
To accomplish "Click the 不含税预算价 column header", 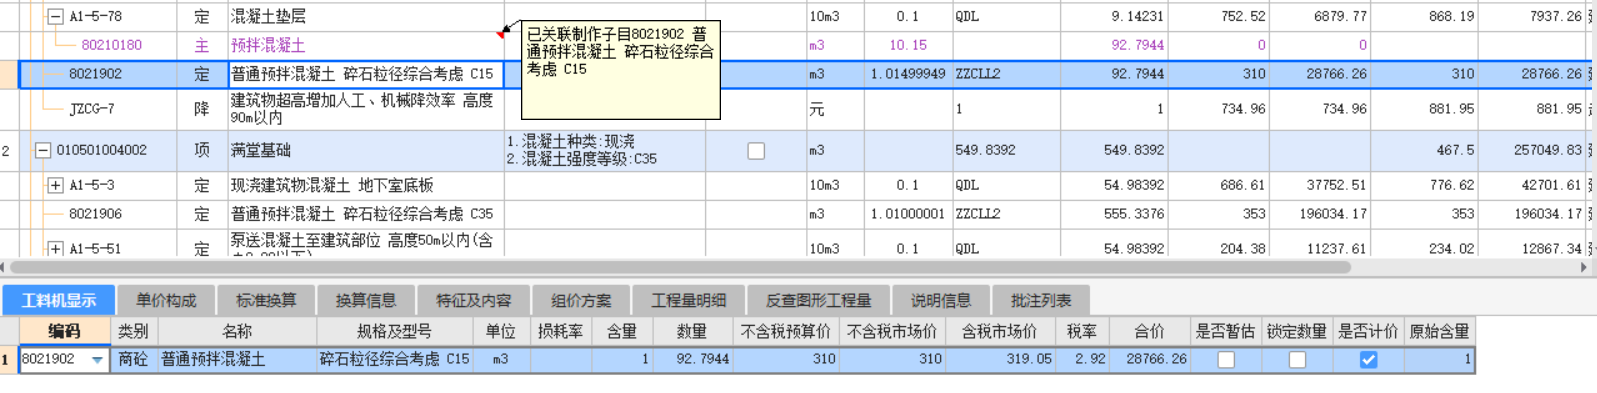I will pyautogui.click(x=785, y=331).
